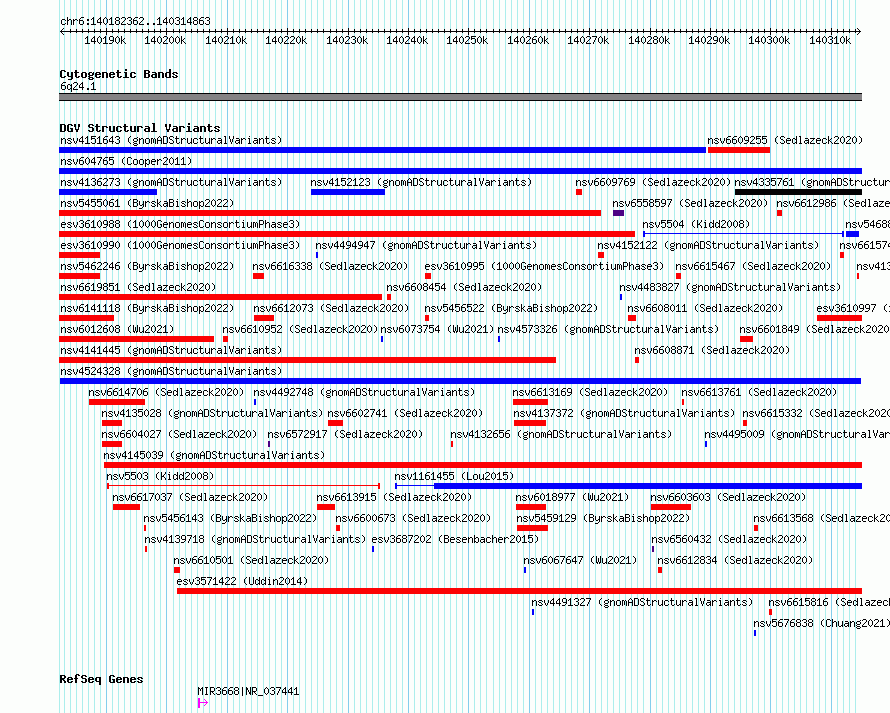890x713 pixels.
Task: Click the MIR3668 gene arrow glyph
Action: tap(203, 703)
